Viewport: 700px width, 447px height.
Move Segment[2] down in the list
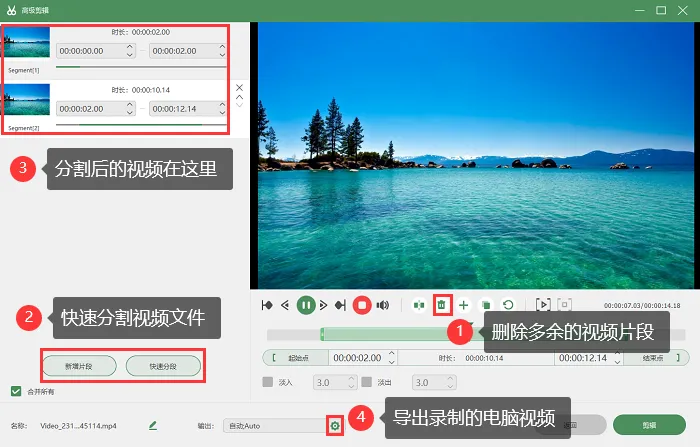[x=240, y=105]
